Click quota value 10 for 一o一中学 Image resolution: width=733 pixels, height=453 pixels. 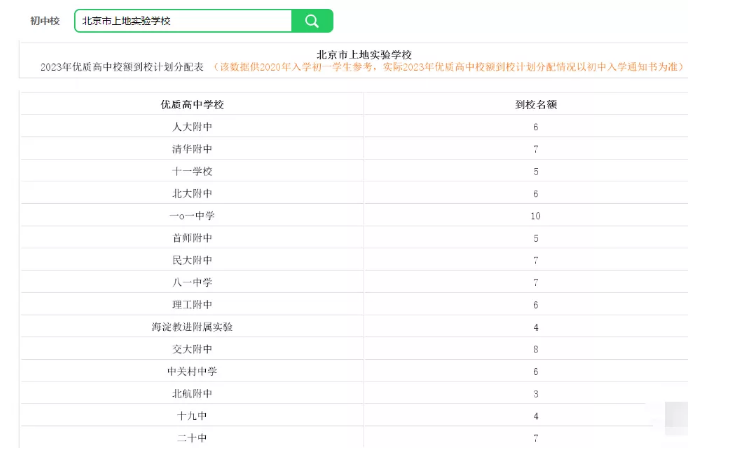click(x=536, y=216)
